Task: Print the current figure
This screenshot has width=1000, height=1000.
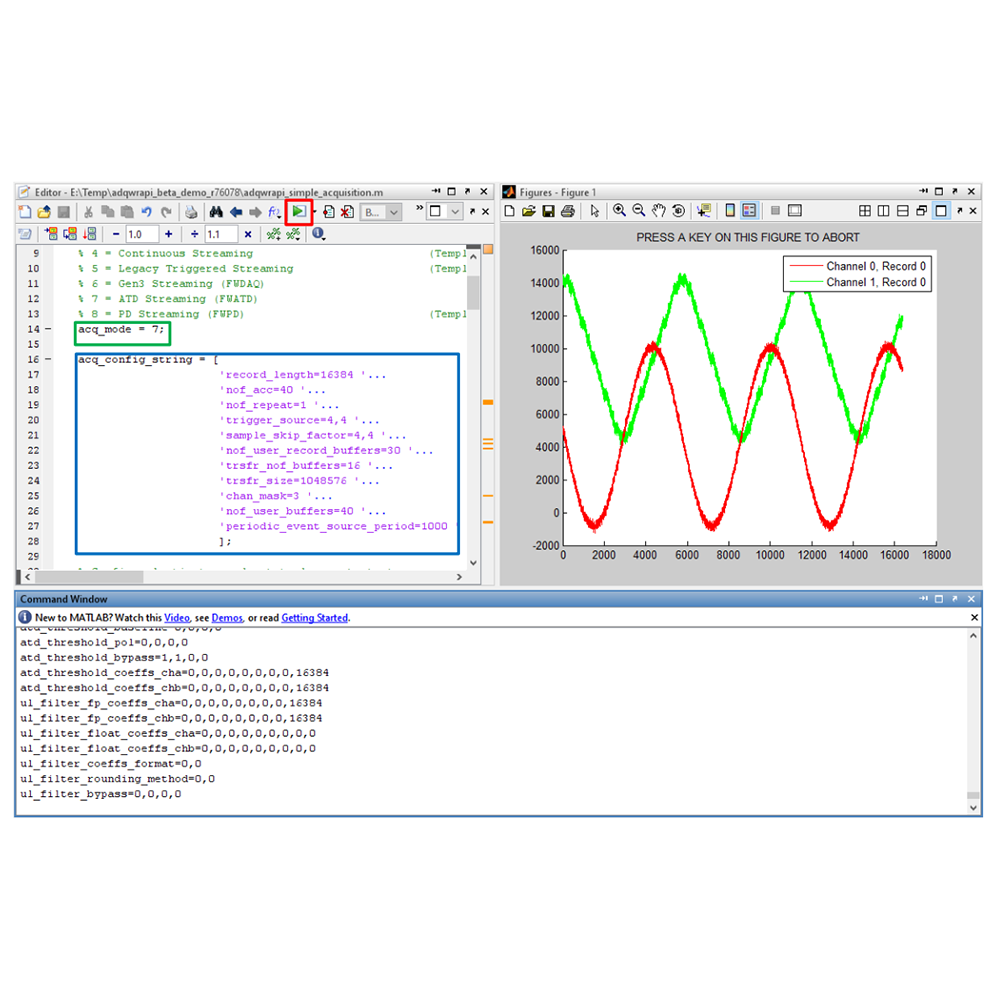Action: pyautogui.click(x=565, y=209)
